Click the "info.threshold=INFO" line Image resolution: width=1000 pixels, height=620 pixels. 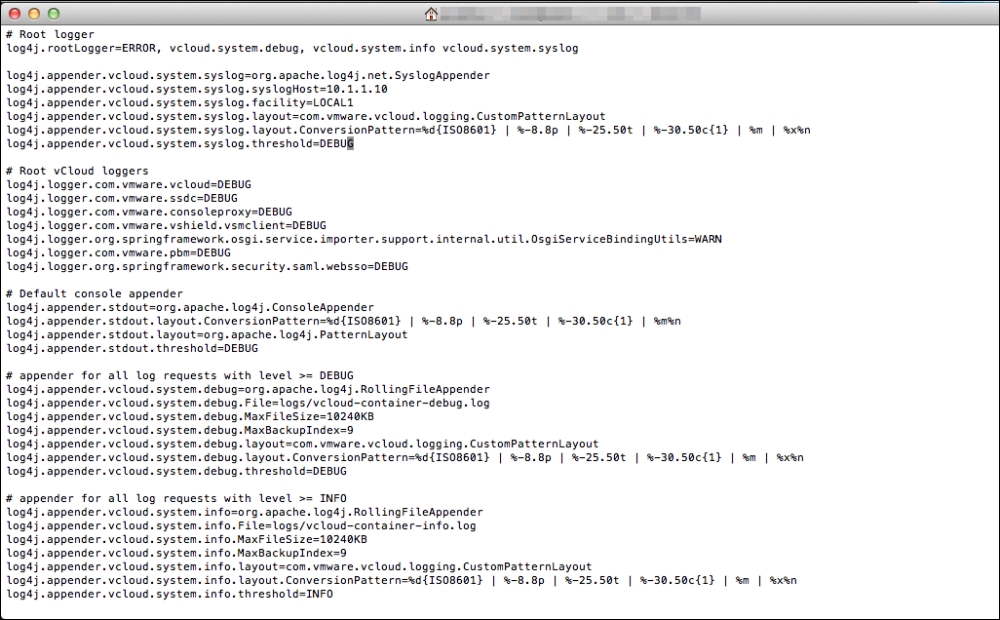click(170, 594)
